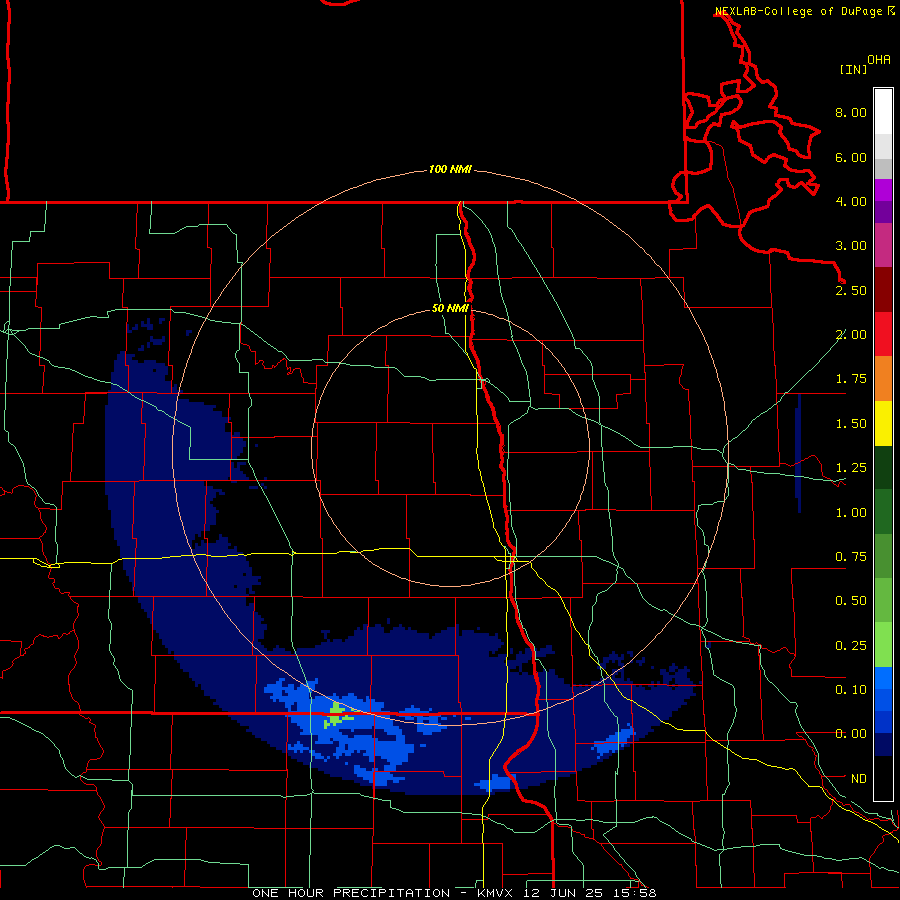Click the 100 NMI range ring label

450,169
